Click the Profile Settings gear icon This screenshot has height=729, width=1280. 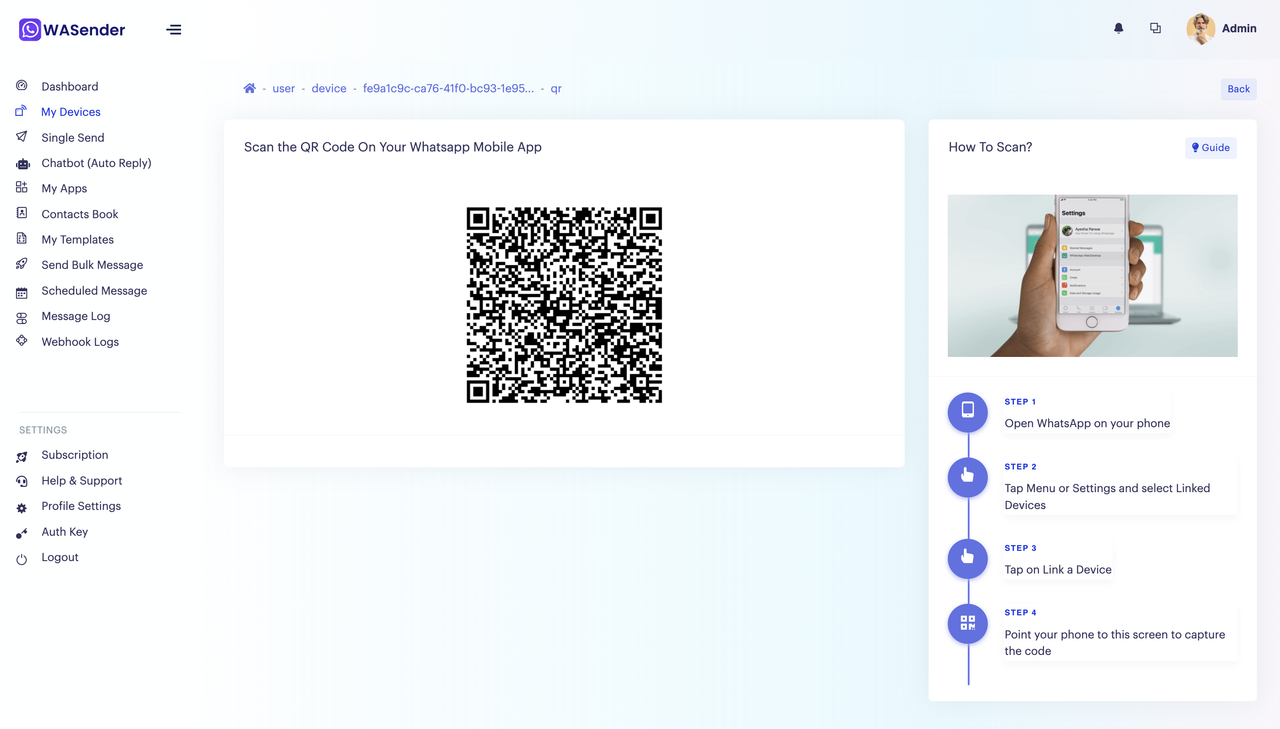click(x=22, y=507)
